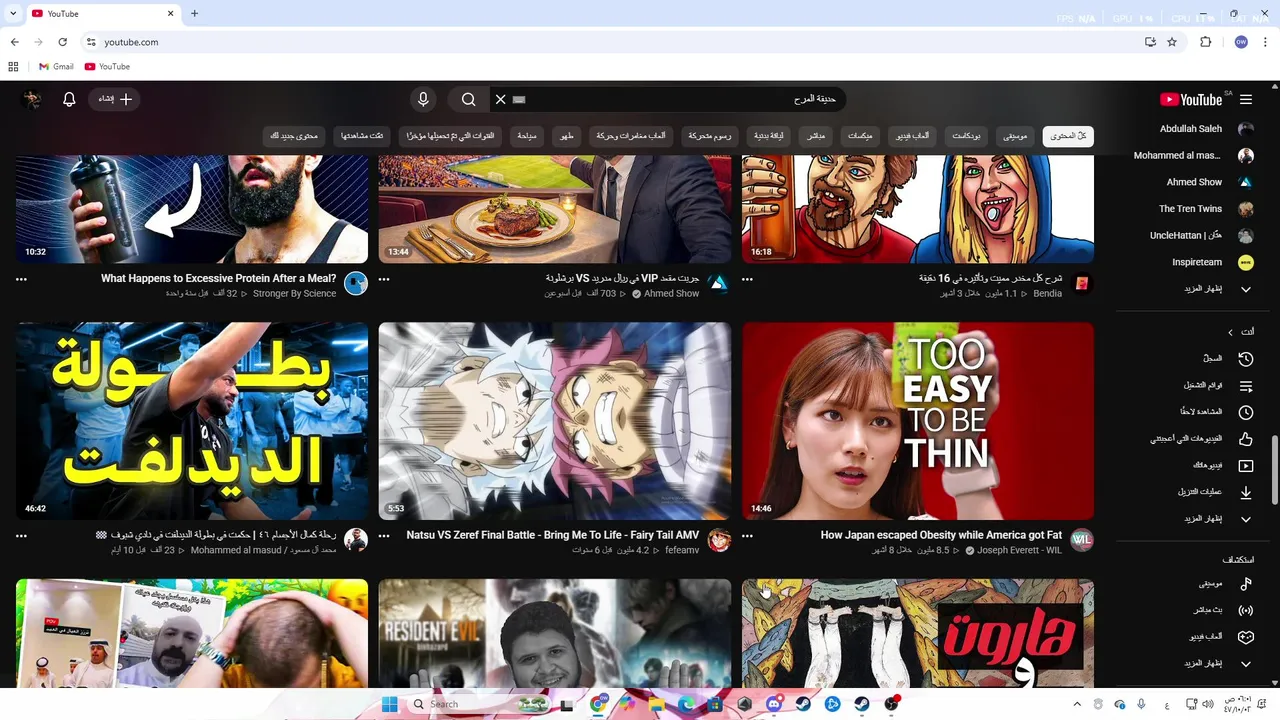Open Windows Start menu on taskbar
Image resolution: width=1280 pixels, height=720 pixels.
(x=389, y=704)
